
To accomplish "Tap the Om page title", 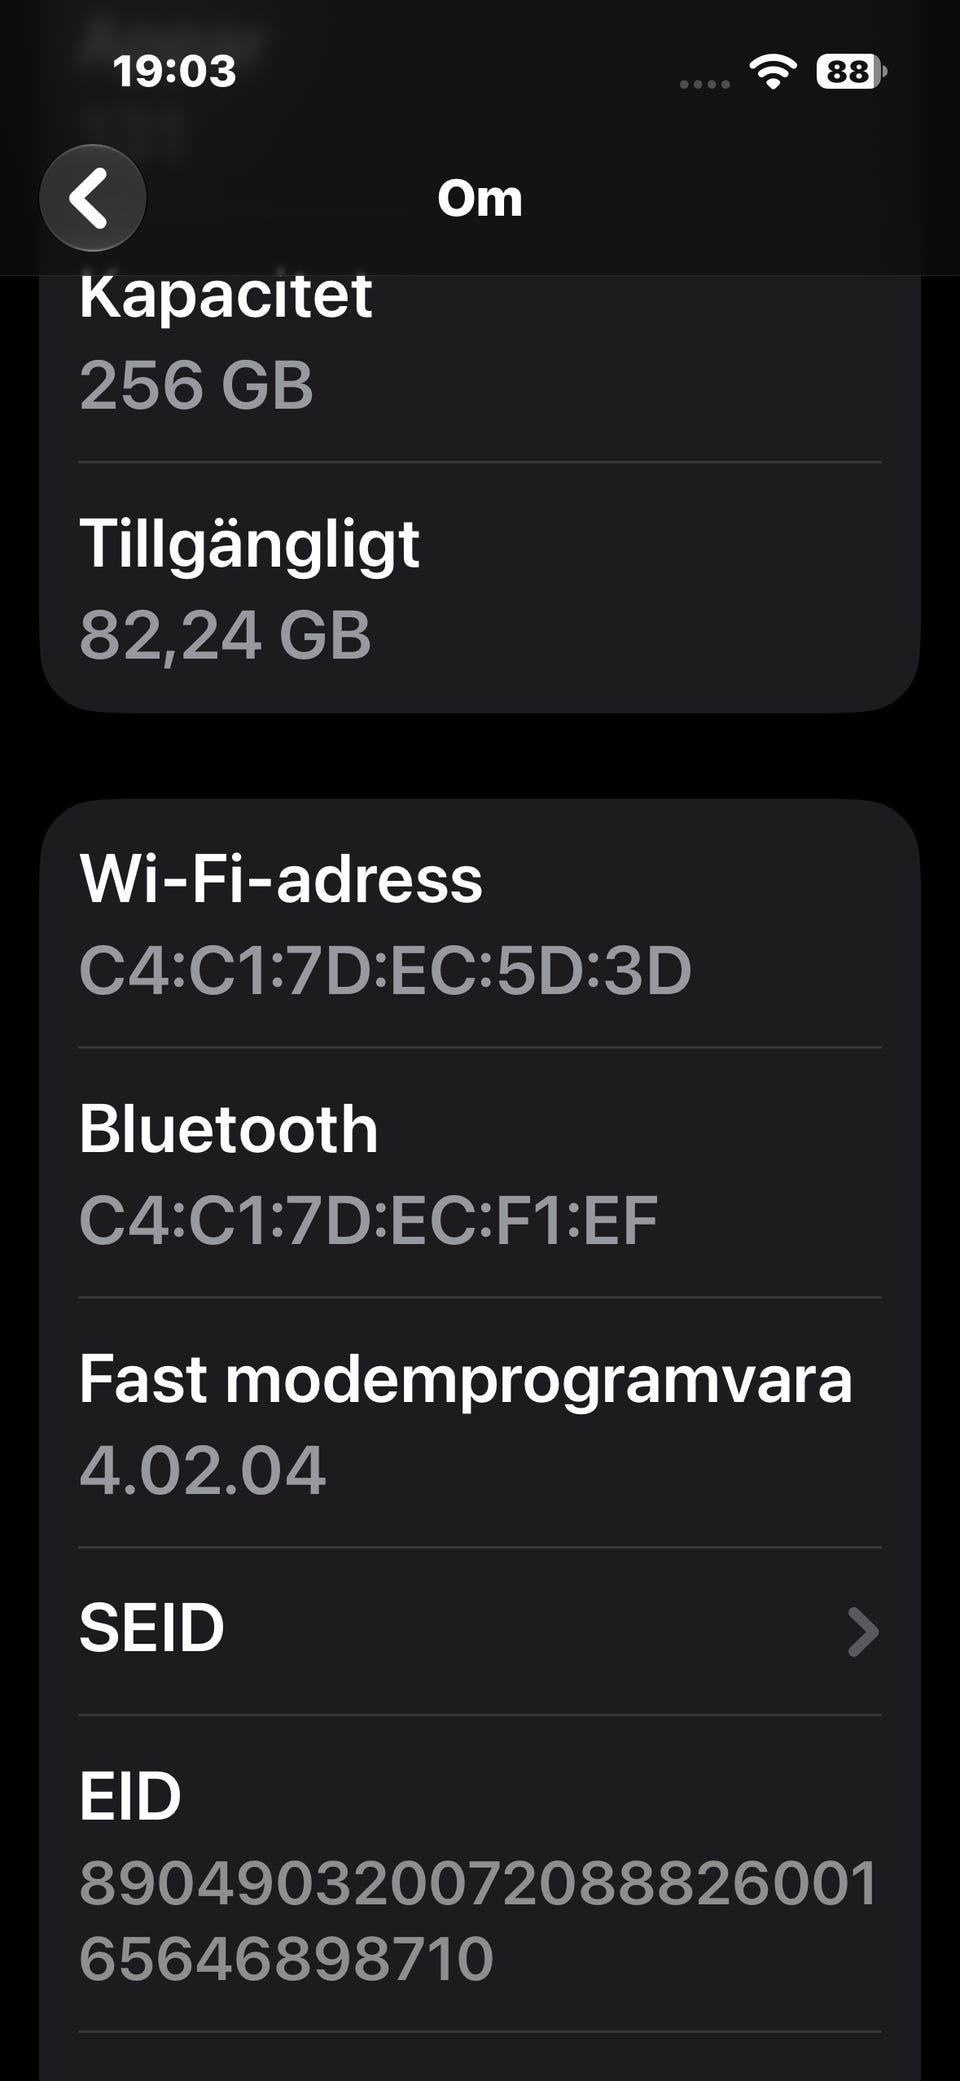I will pyautogui.click(x=480, y=198).
